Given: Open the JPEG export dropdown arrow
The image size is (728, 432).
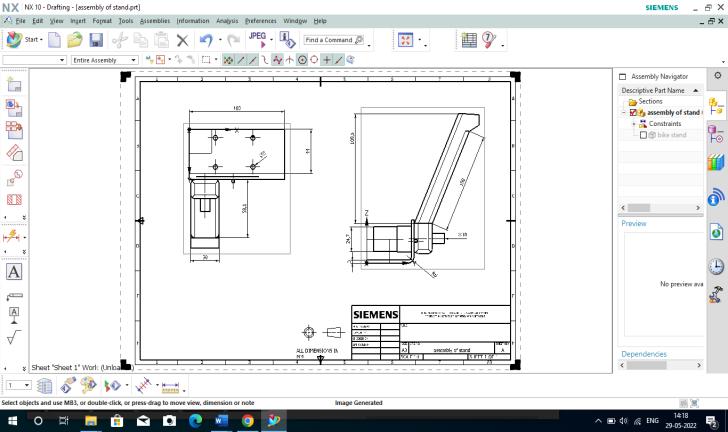Looking at the screenshot, I should coord(272,40).
